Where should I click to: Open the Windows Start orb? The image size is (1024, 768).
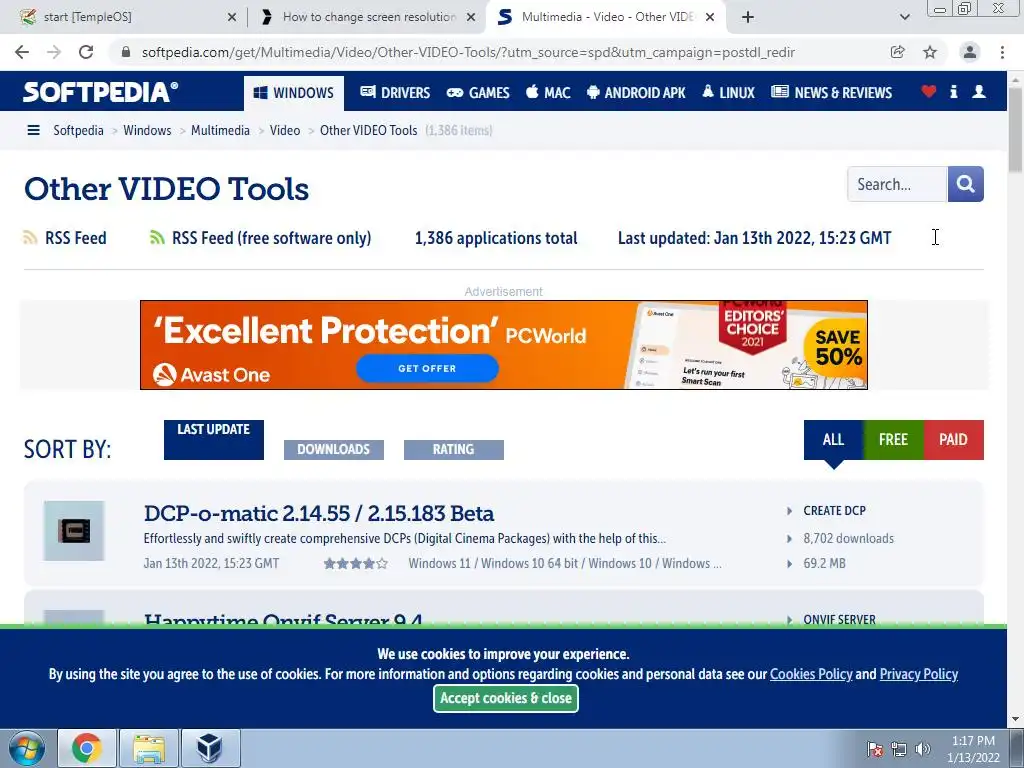[26, 748]
